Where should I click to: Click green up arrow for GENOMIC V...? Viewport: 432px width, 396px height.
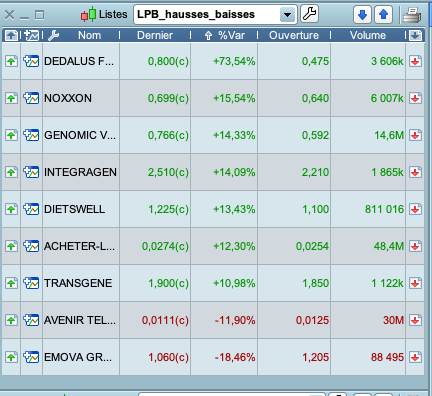coord(11,135)
